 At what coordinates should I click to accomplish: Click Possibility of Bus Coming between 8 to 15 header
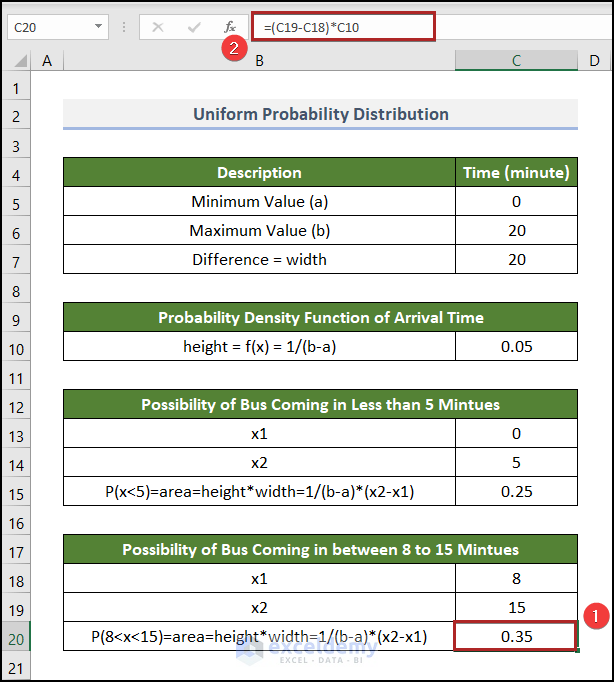pyautogui.click(x=320, y=549)
